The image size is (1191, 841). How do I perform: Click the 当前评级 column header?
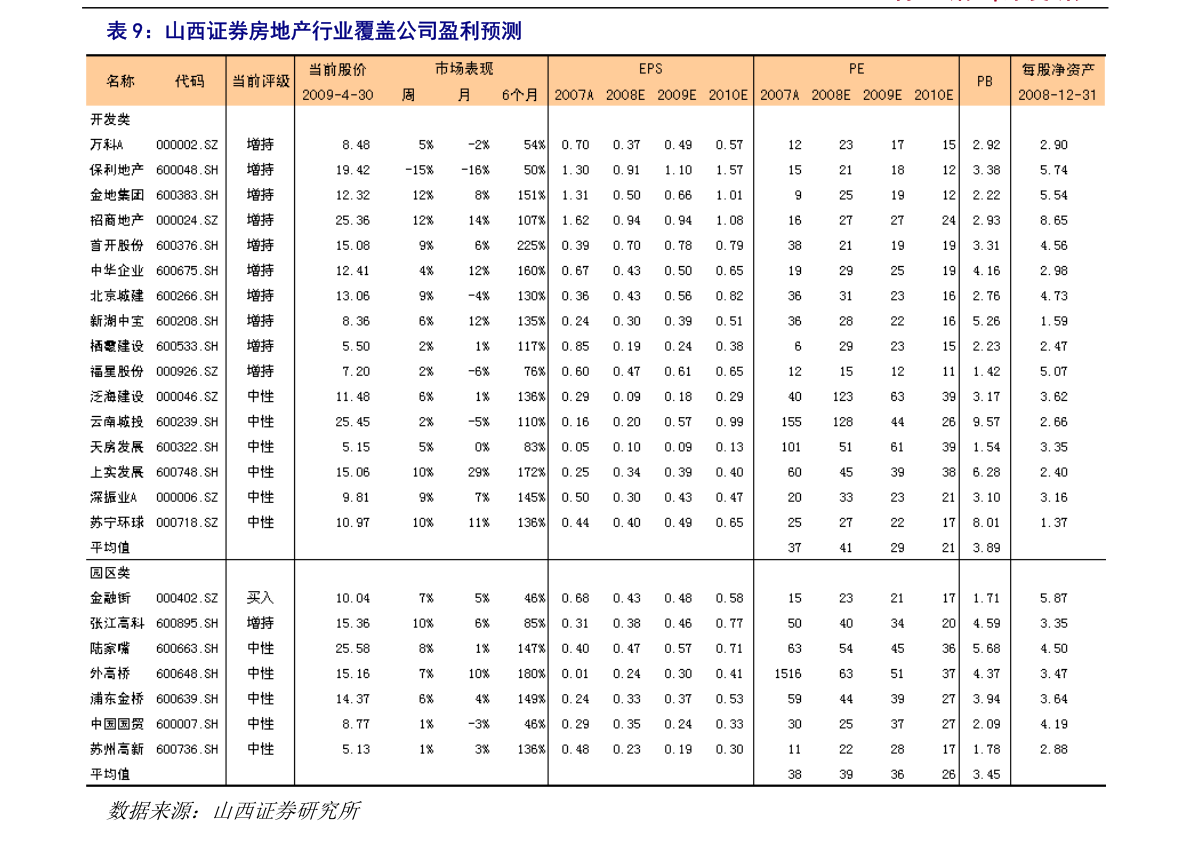[x=259, y=81]
